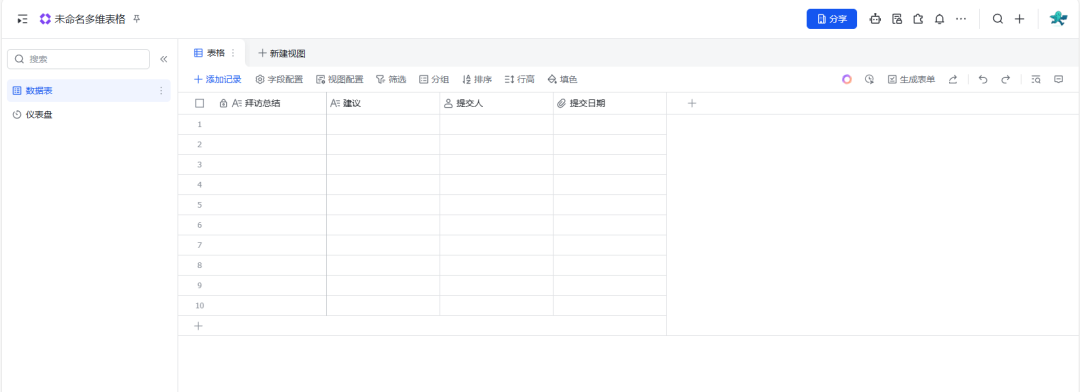Open the notification bell
The width and height of the screenshot is (1080, 392).
[939, 19]
